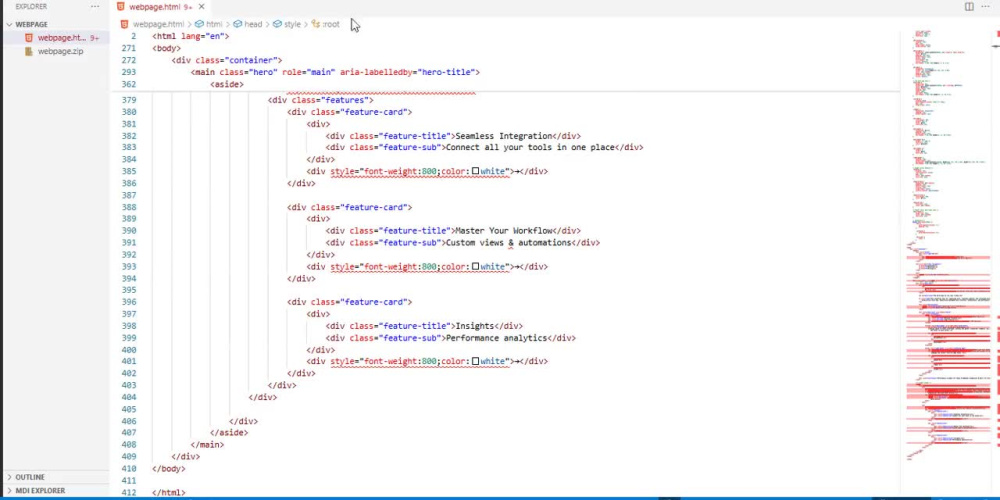
Task: Click sticky scroll line <body>
Action: pyautogui.click(x=166, y=48)
